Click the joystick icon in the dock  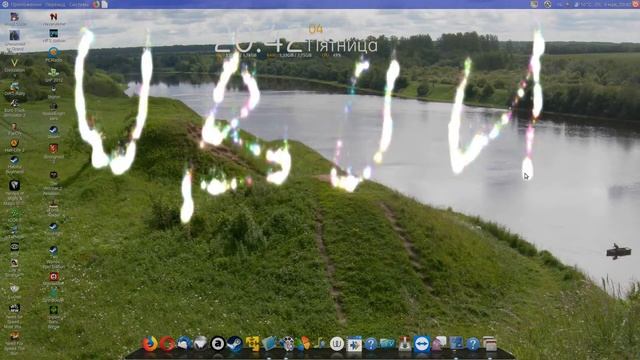pos(404,344)
